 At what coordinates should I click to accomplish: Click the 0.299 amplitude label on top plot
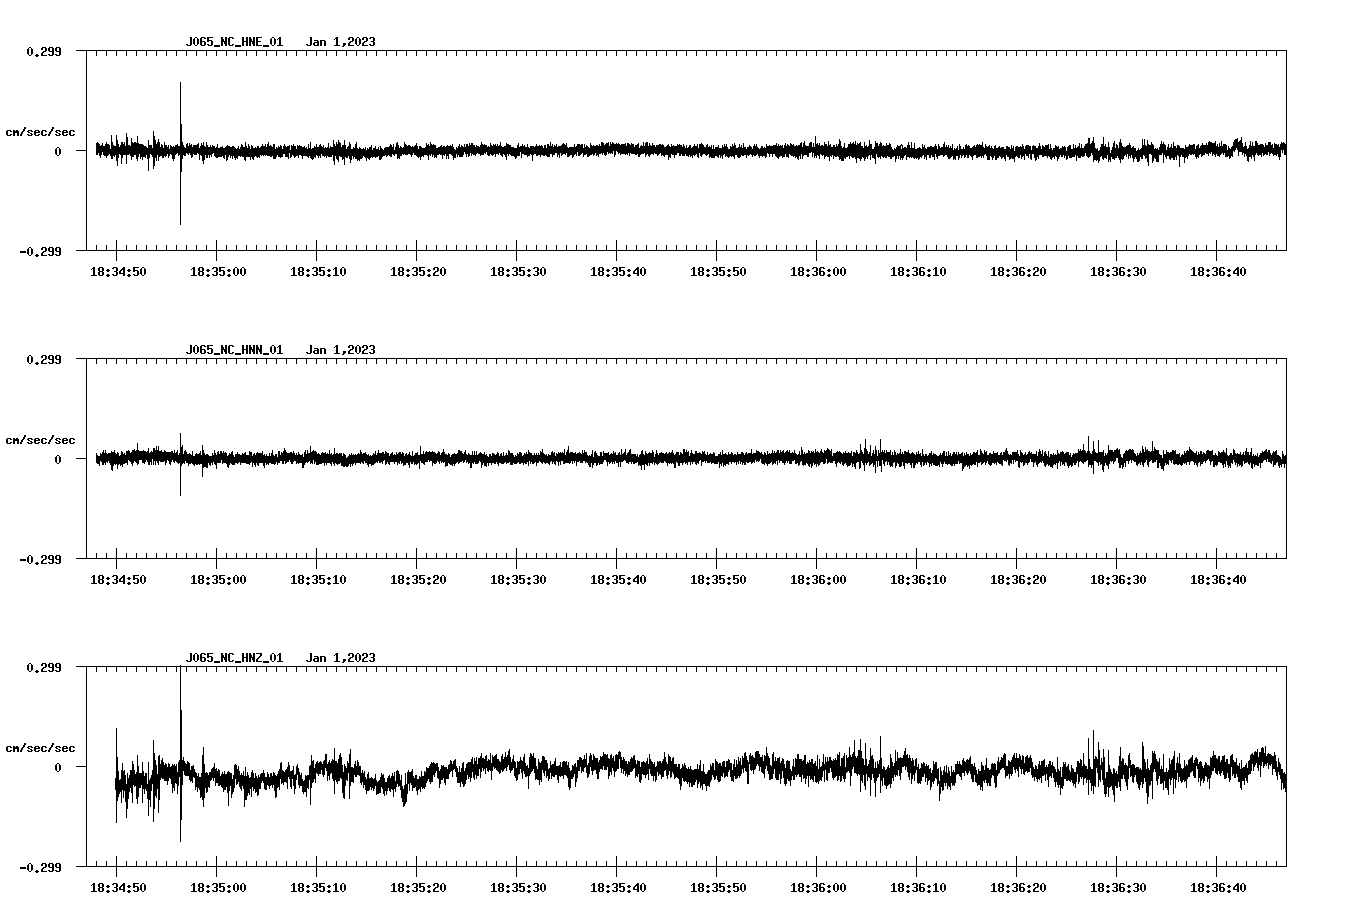tap(43, 51)
